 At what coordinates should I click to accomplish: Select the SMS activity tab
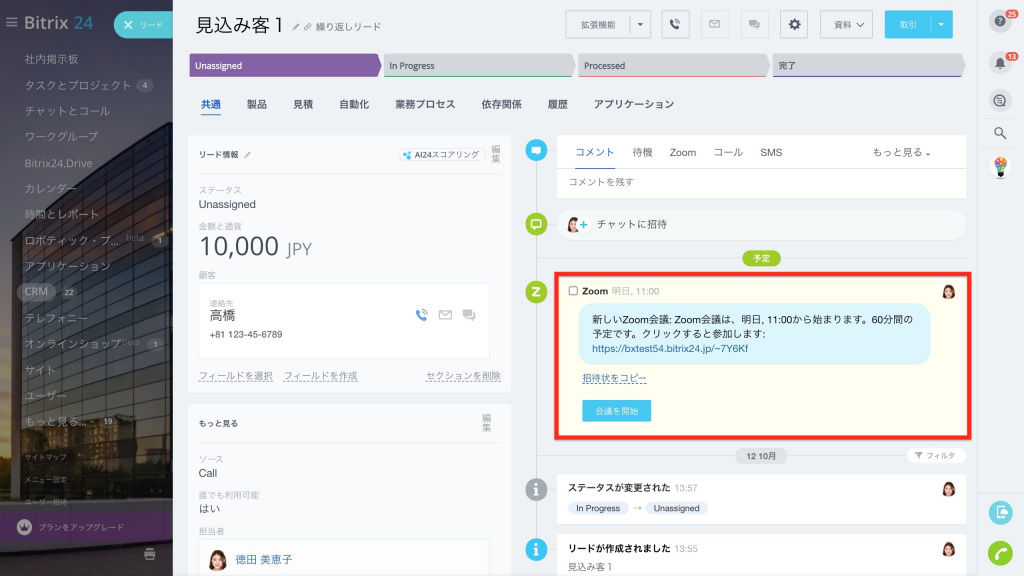point(771,152)
